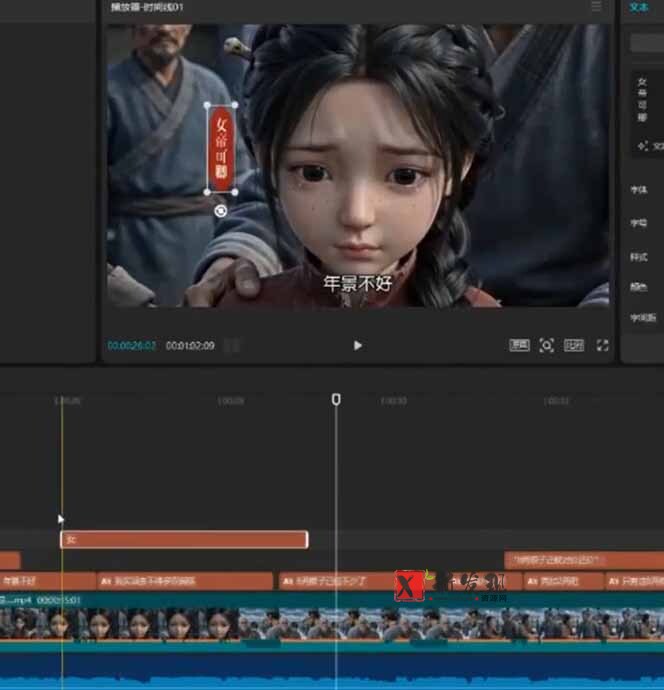The image size is (664, 690).
Task: Switch to the 文本 tab
Action: [639, 7]
